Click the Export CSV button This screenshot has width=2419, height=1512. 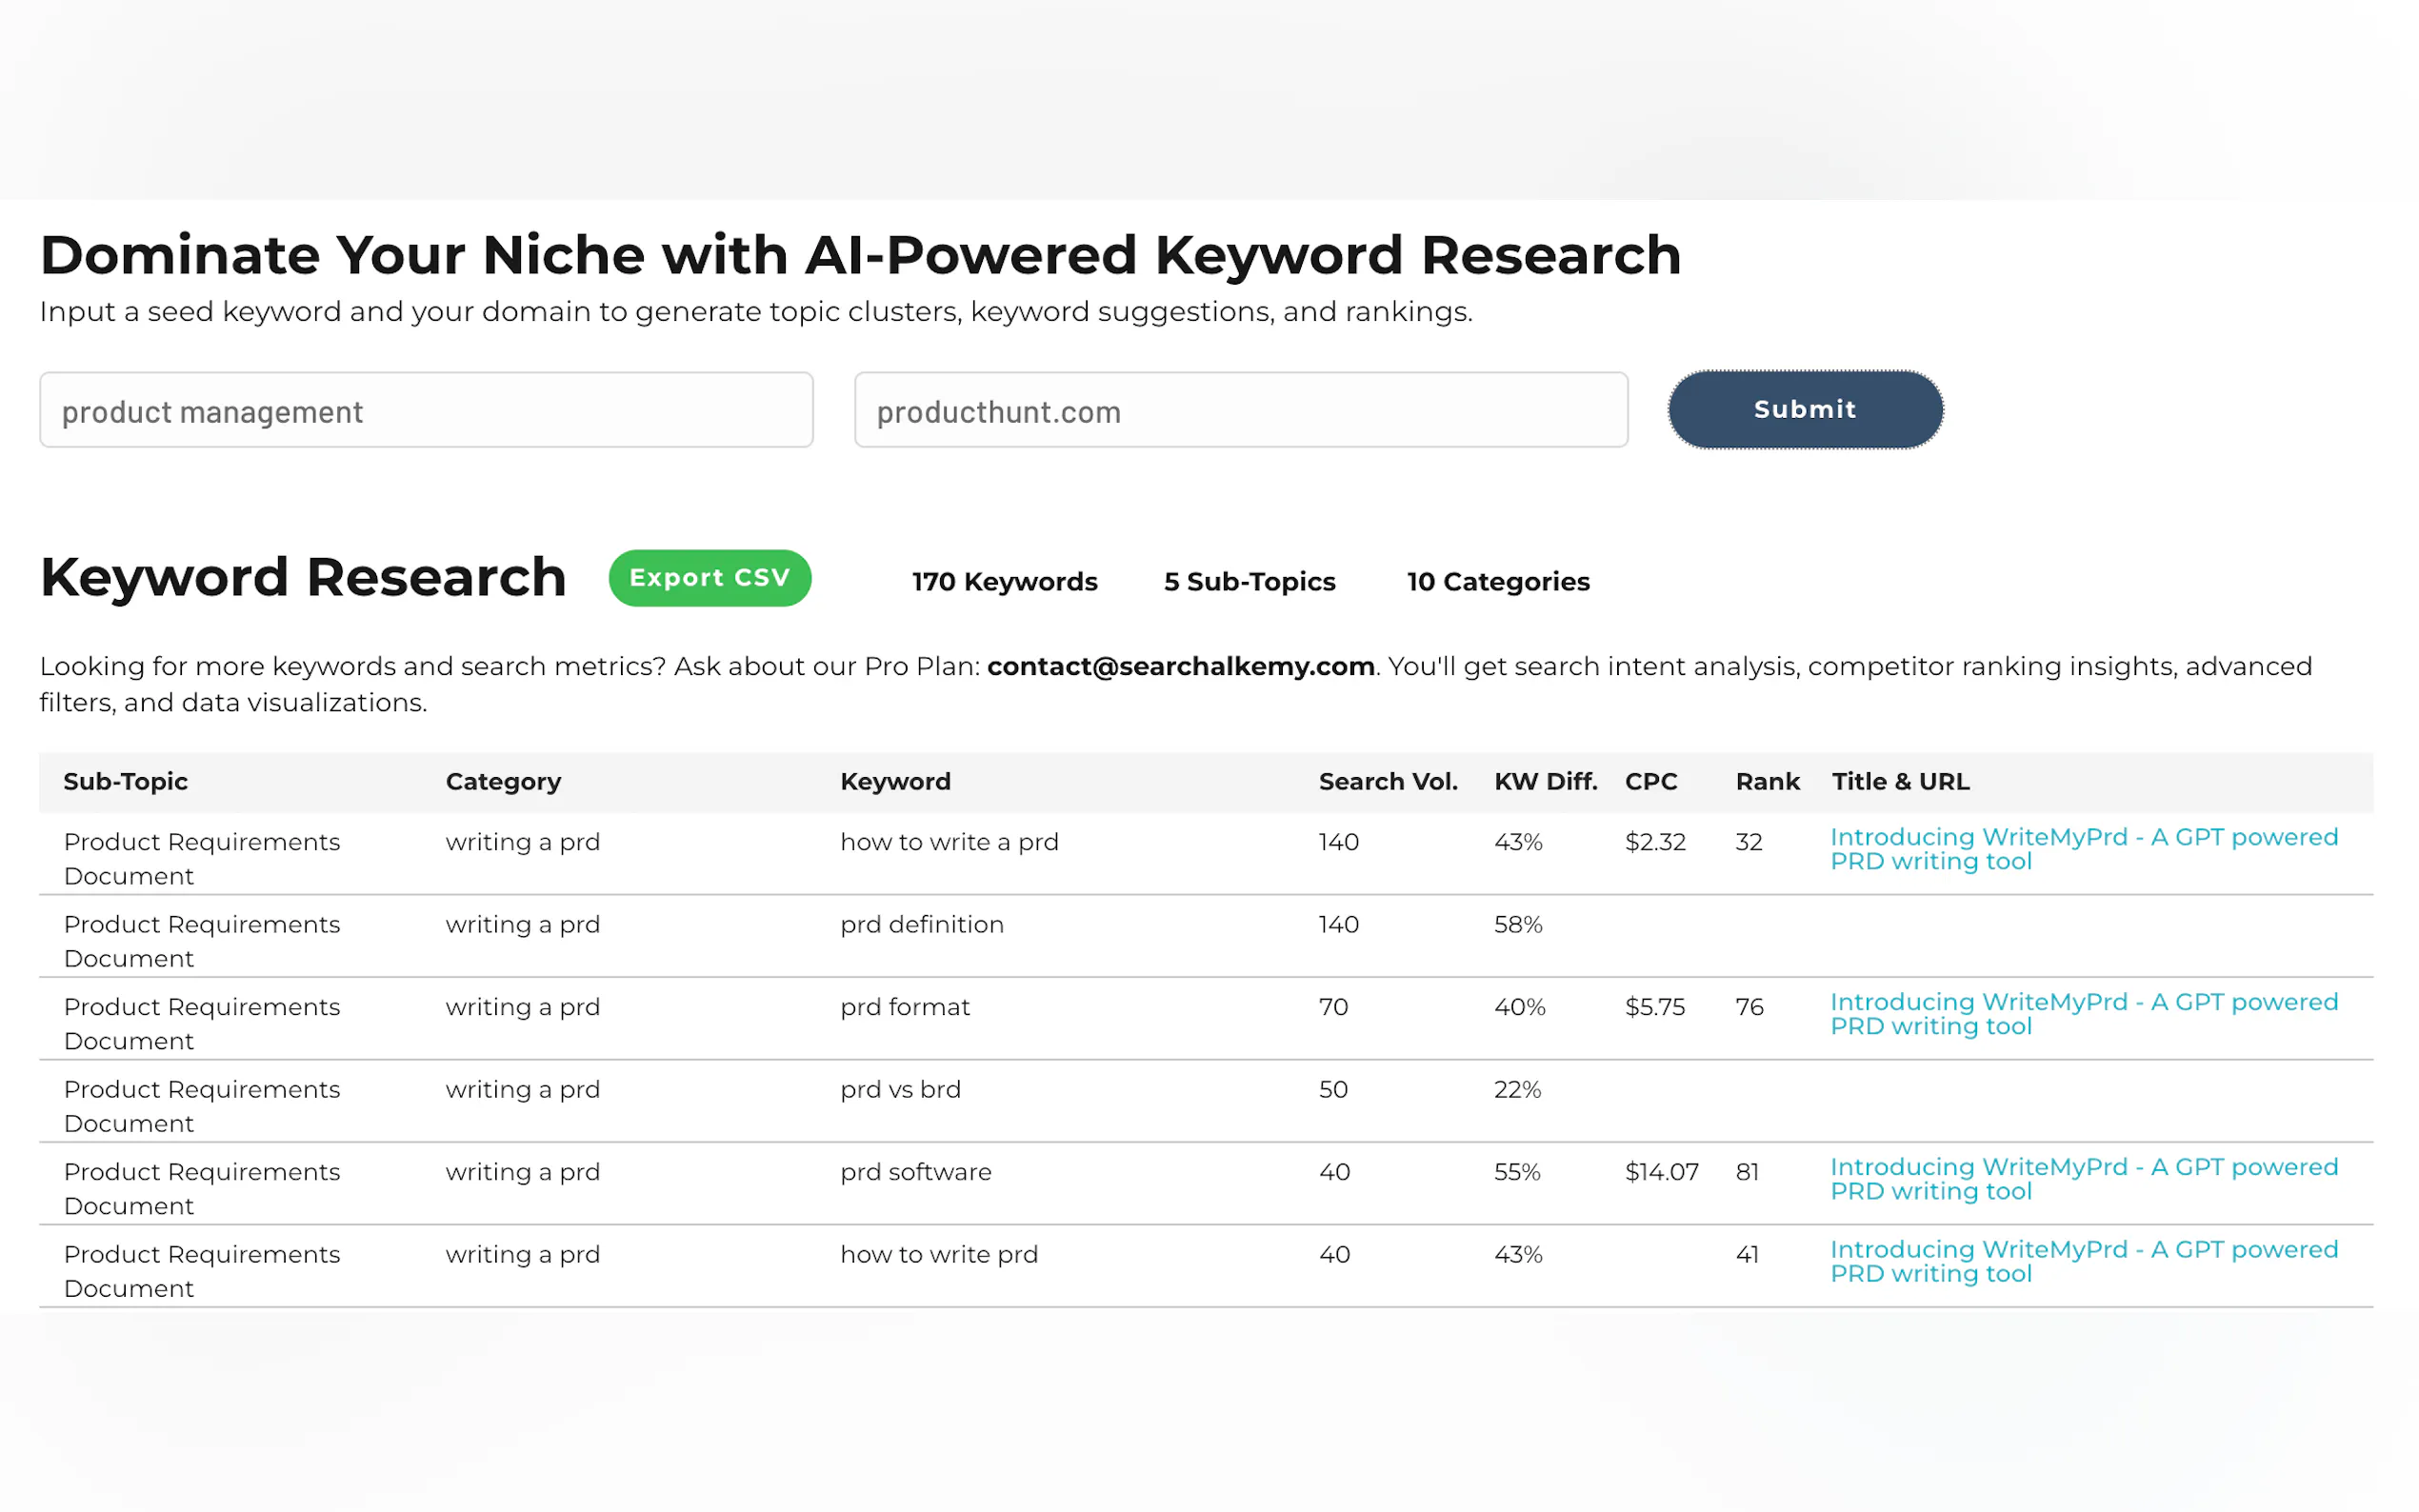[x=709, y=578]
